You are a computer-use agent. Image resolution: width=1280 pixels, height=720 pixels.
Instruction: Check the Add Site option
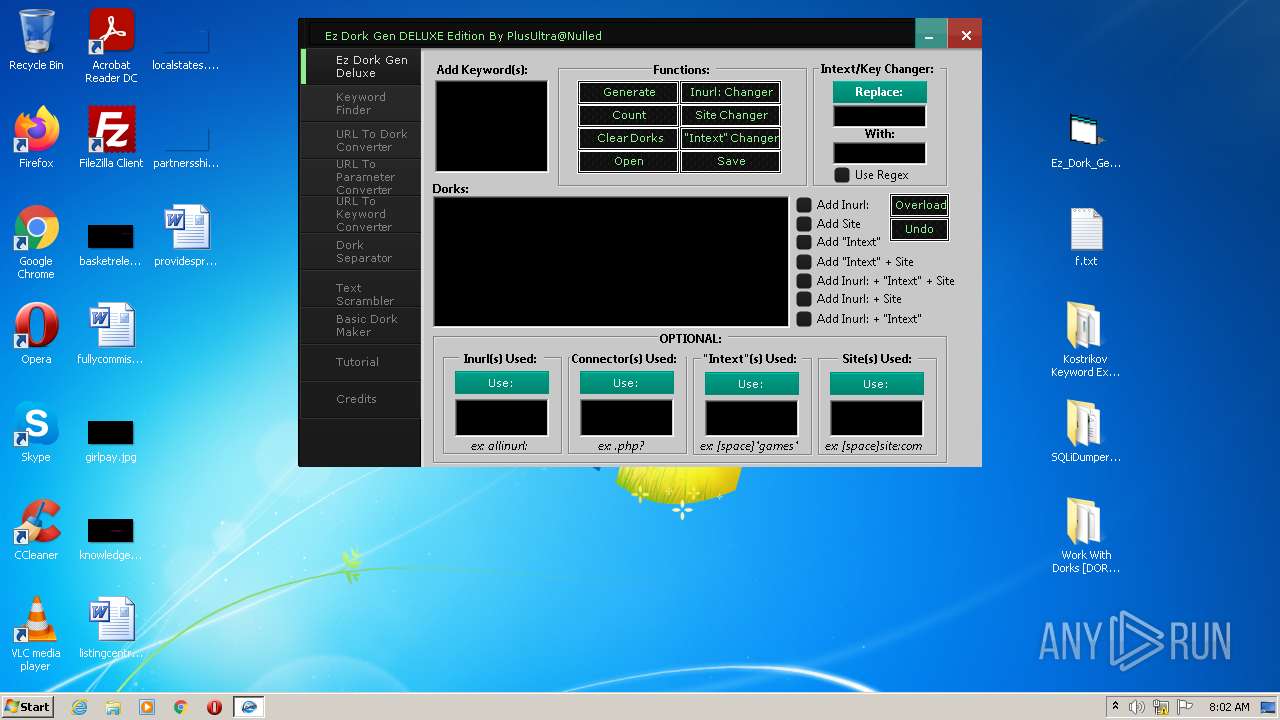pyautogui.click(x=804, y=224)
